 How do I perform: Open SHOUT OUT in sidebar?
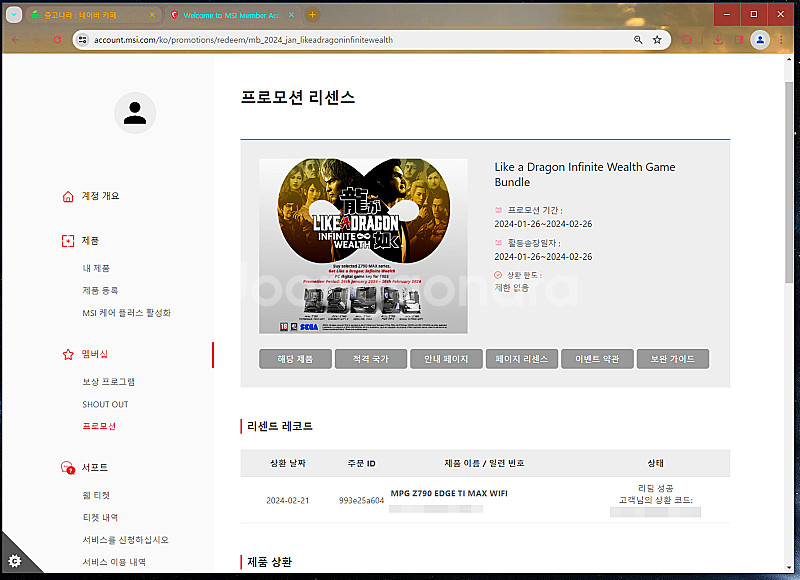point(106,404)
